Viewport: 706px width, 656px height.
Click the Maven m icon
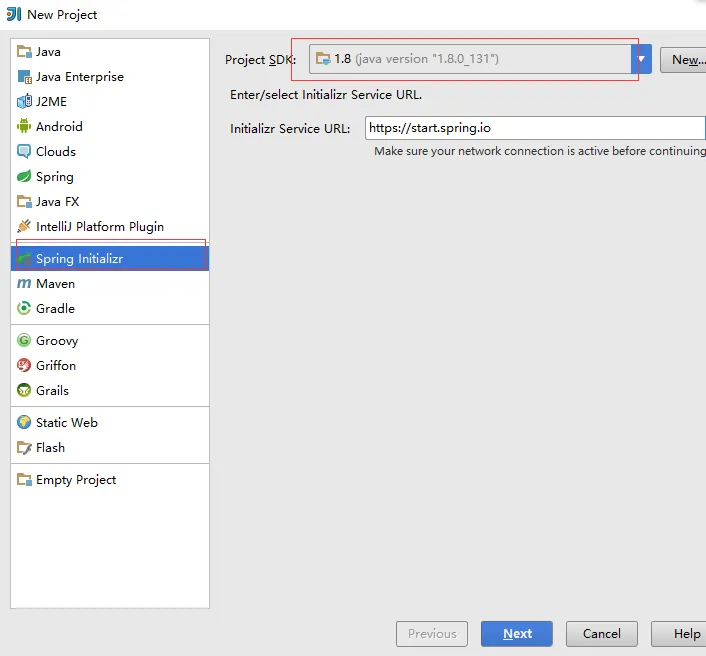coord(24,284)
